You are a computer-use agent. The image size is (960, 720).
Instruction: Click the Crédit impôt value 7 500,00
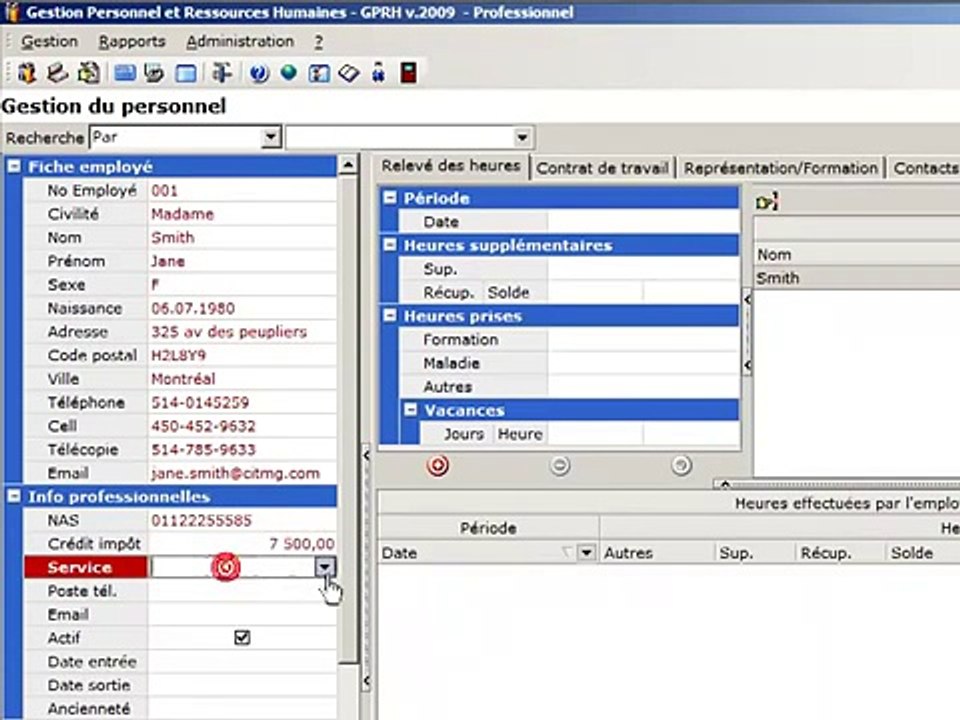[302, 544]
